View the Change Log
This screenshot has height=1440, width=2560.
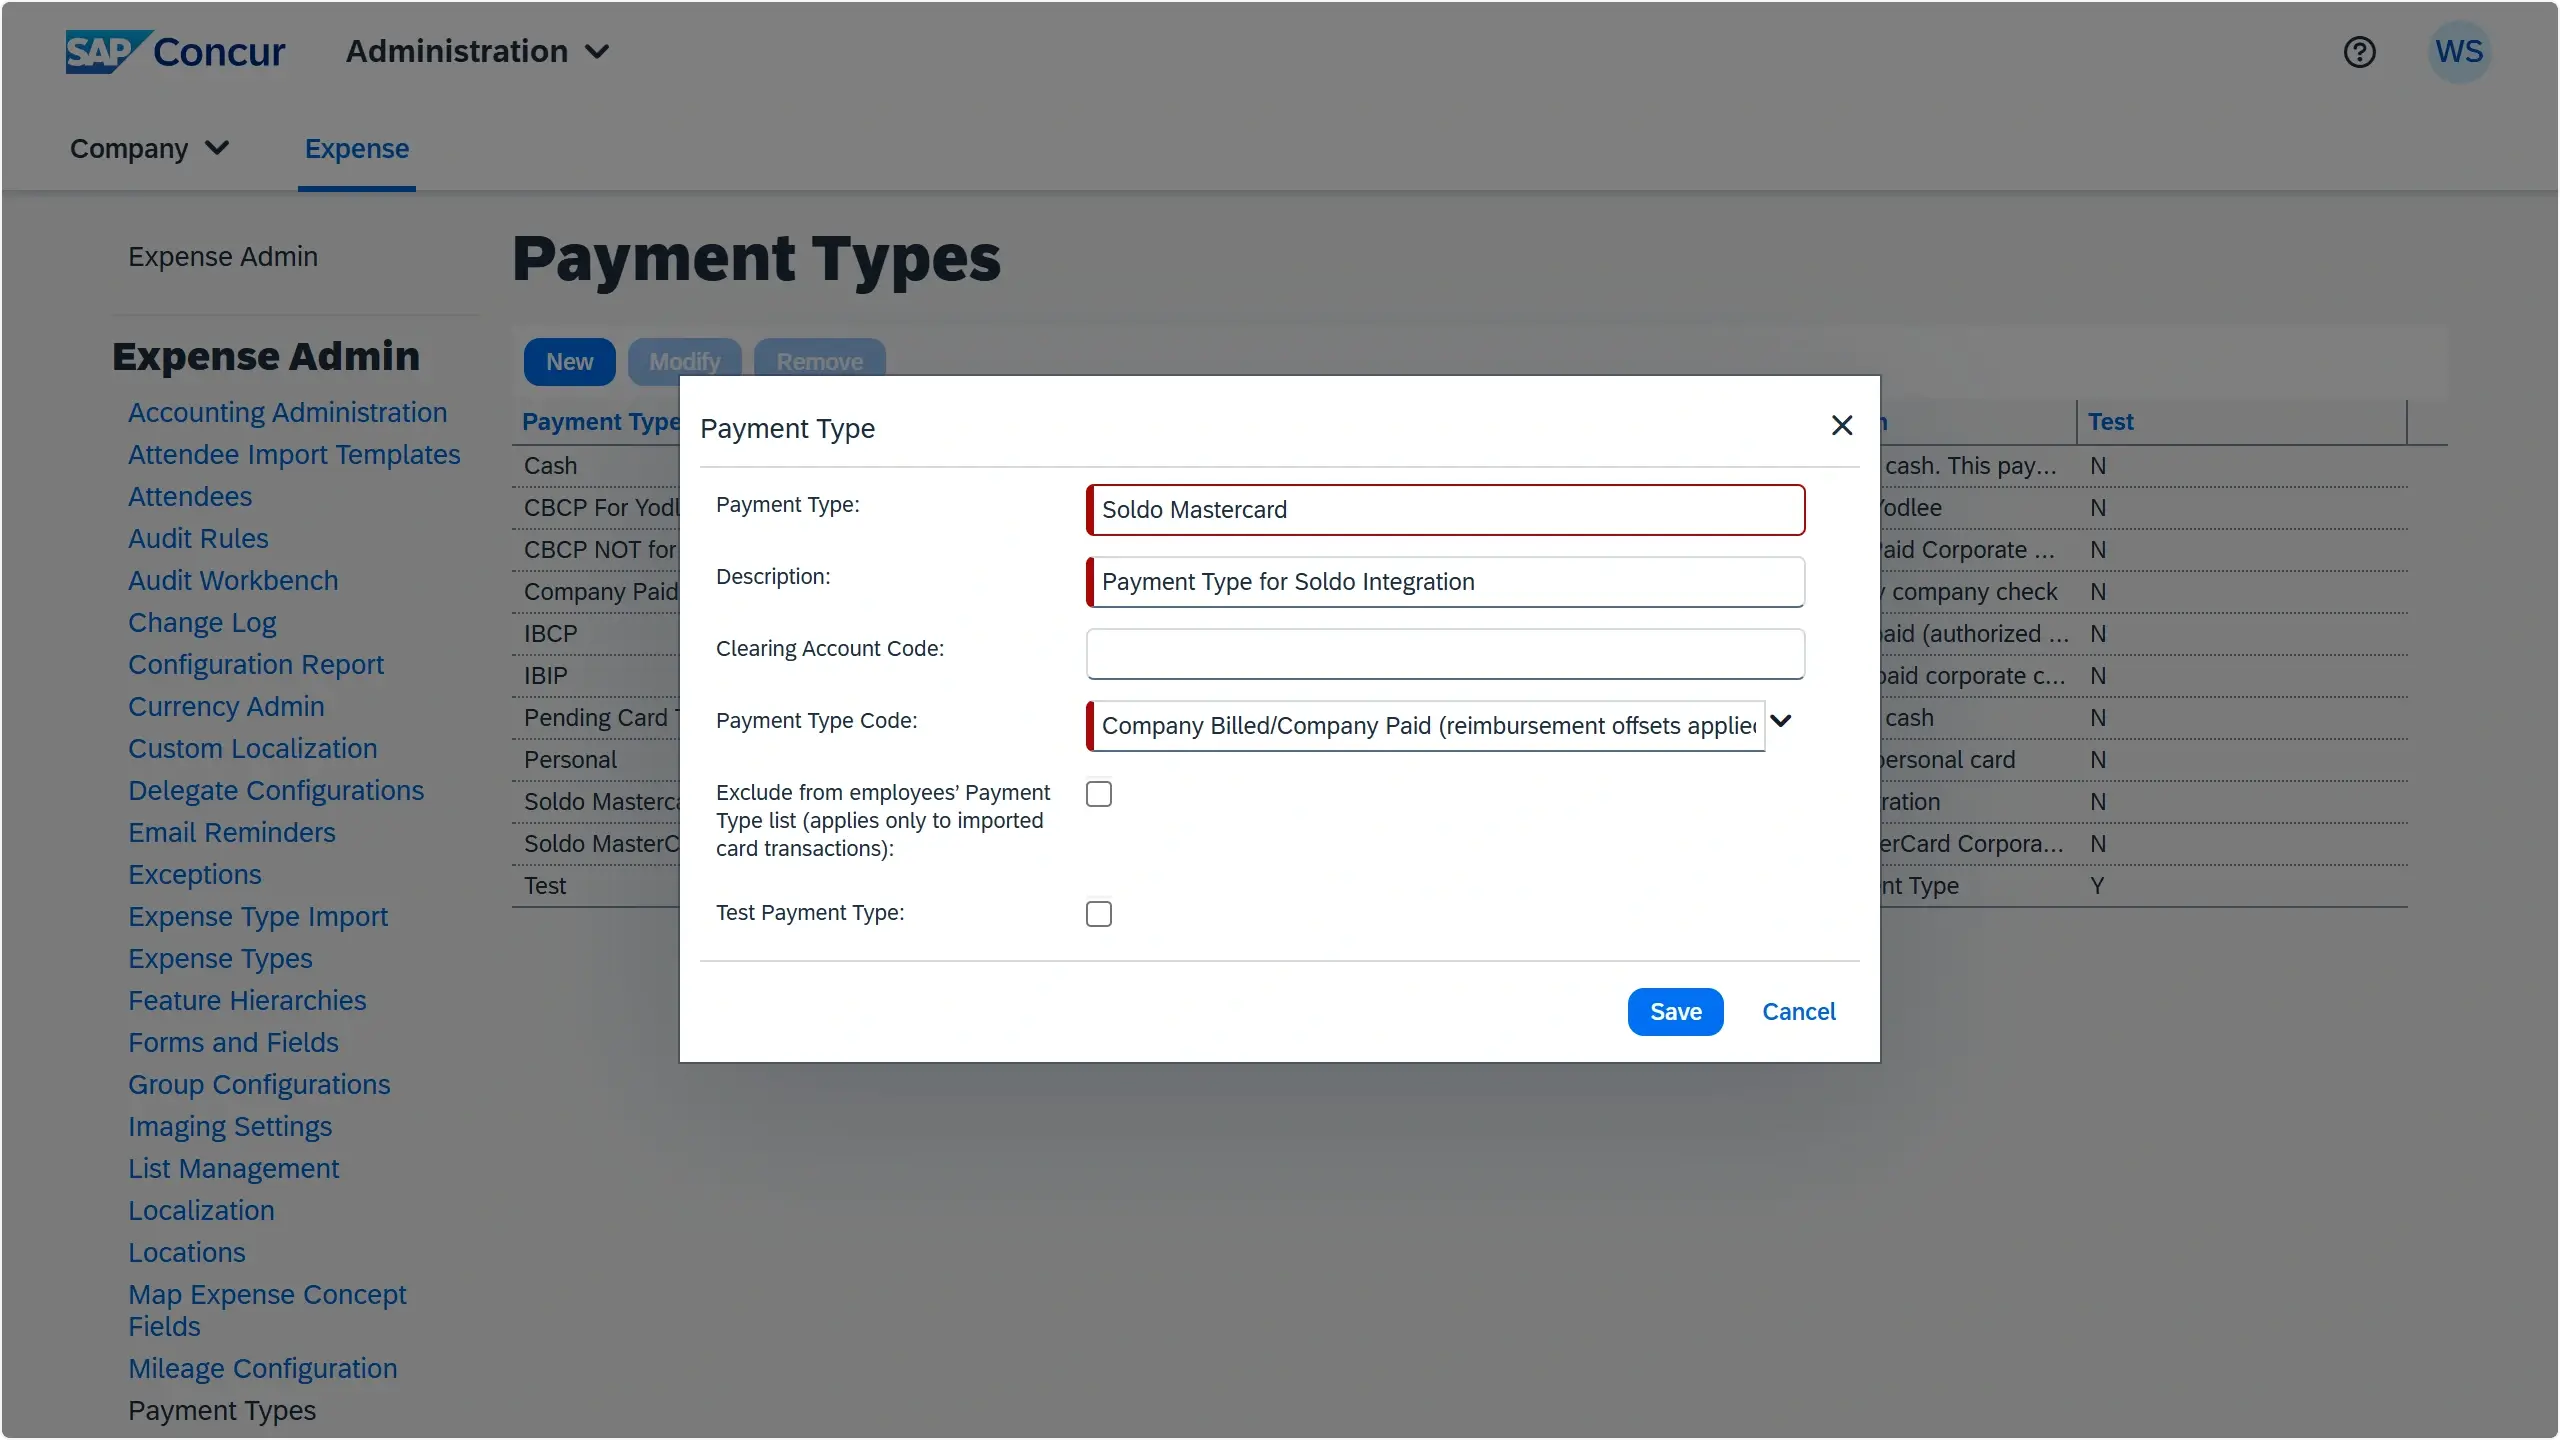[x=202, y=622]
